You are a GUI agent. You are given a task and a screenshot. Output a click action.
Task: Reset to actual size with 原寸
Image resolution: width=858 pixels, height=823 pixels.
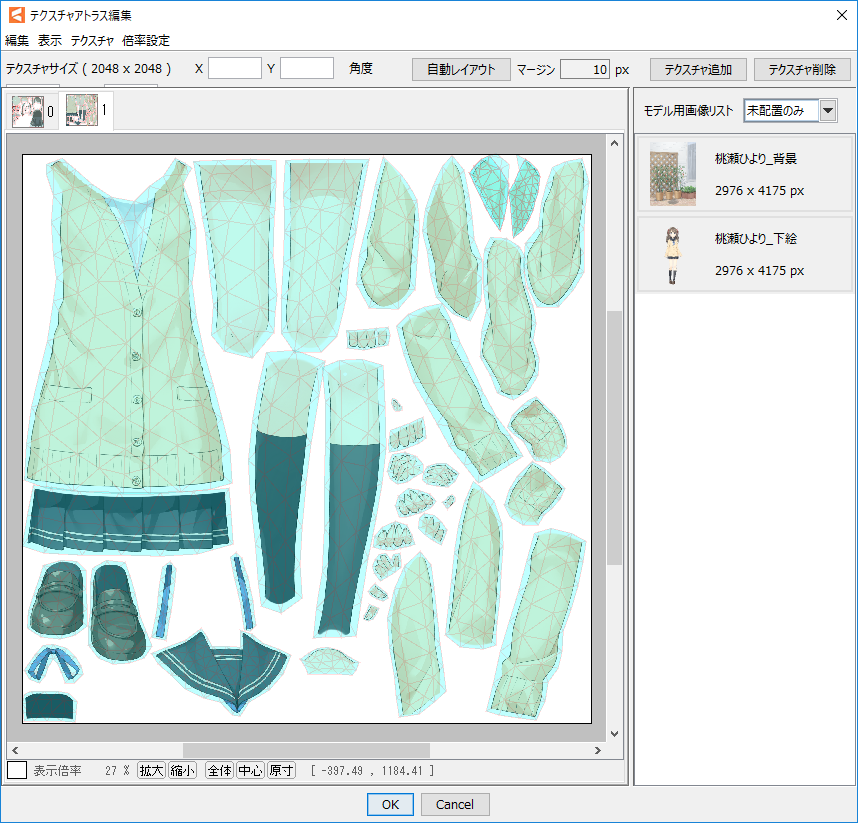pyautogui.click(x=281, y=771)
